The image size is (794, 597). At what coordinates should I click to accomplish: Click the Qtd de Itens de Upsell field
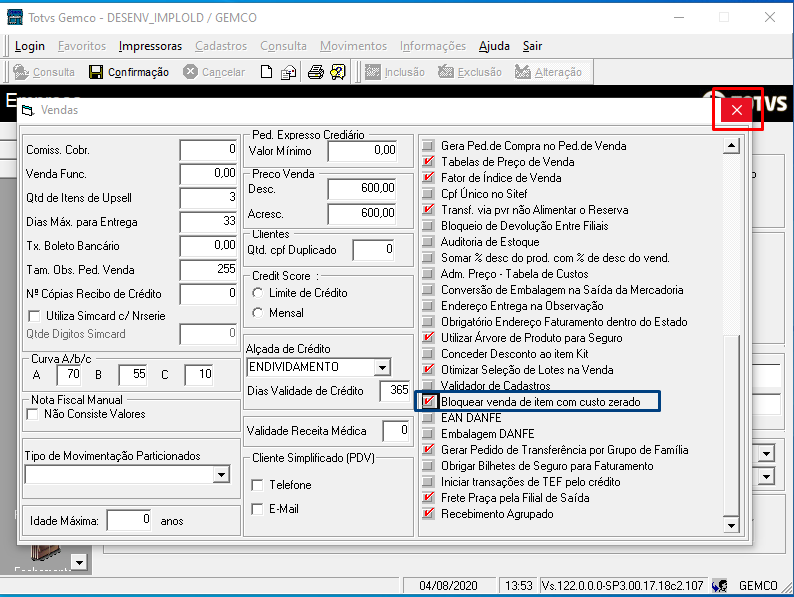point(209,197)
